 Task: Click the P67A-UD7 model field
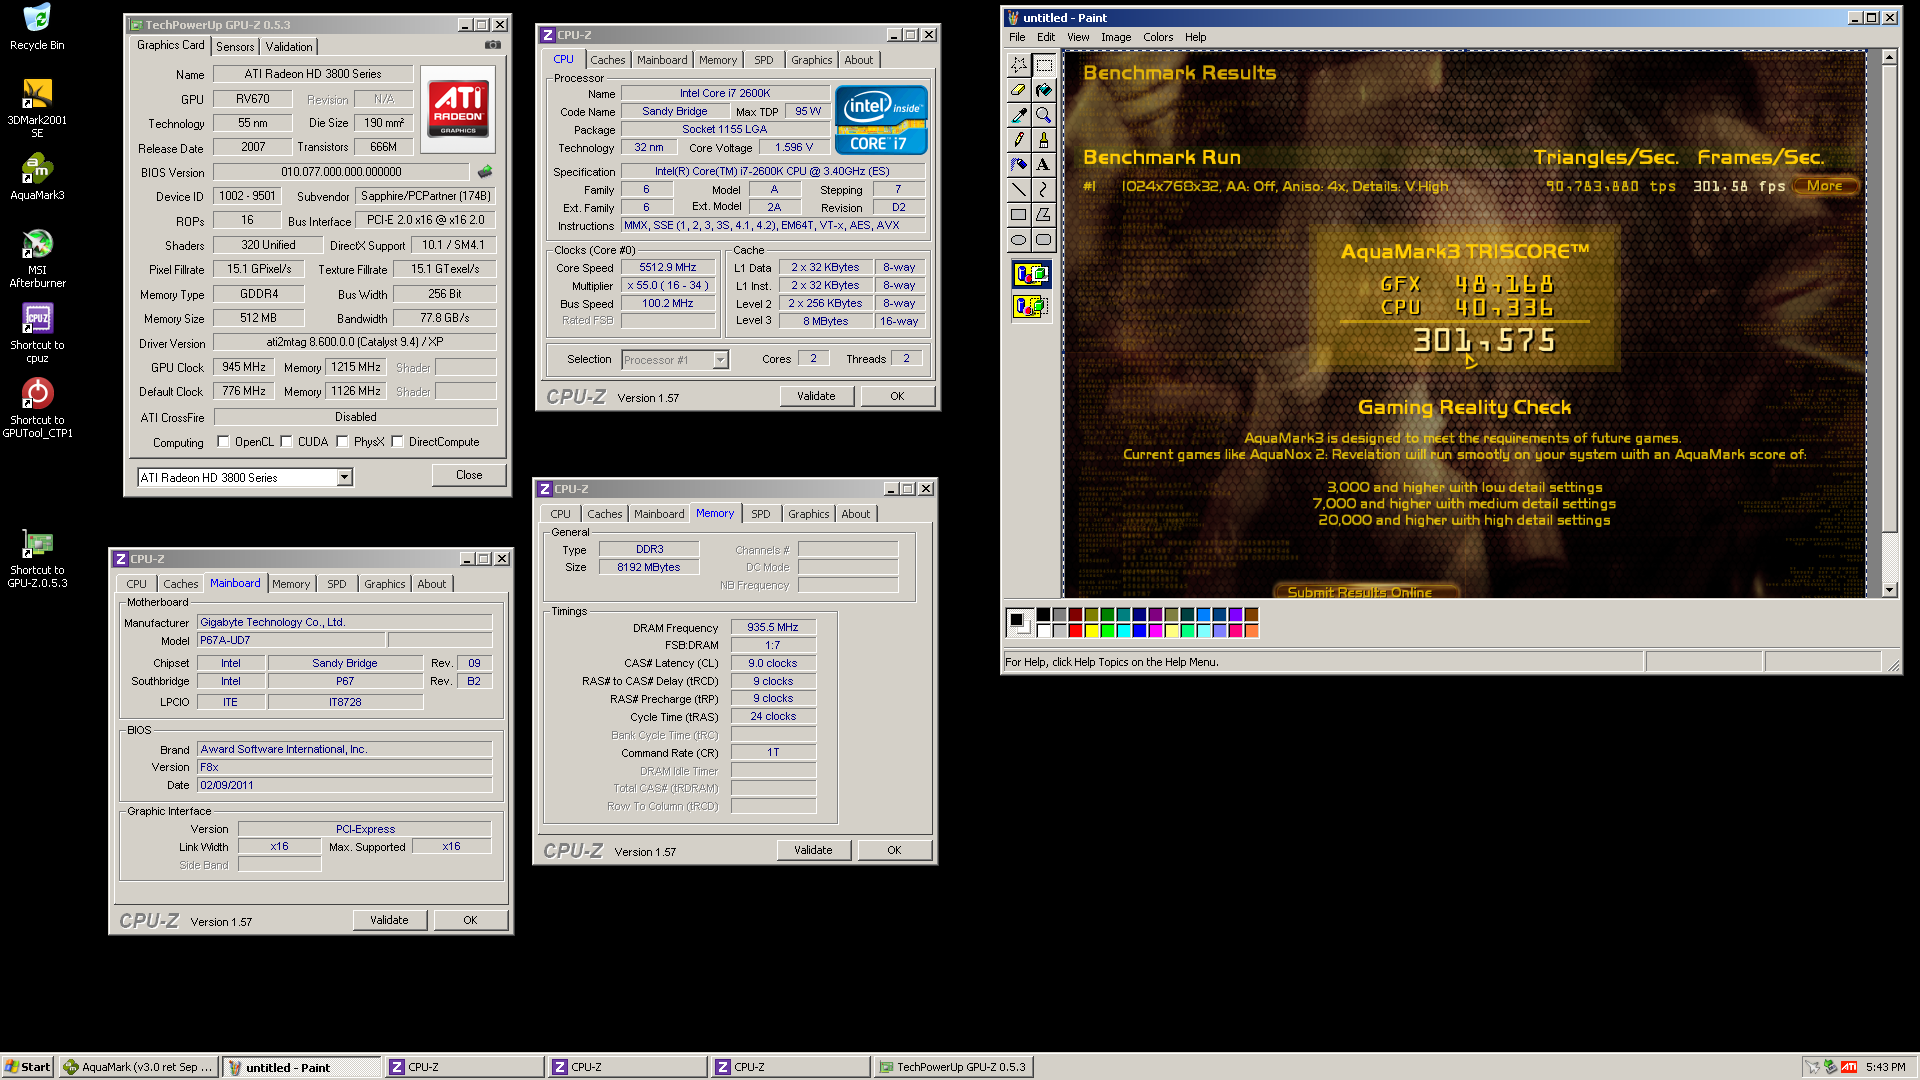pos(290,640)
